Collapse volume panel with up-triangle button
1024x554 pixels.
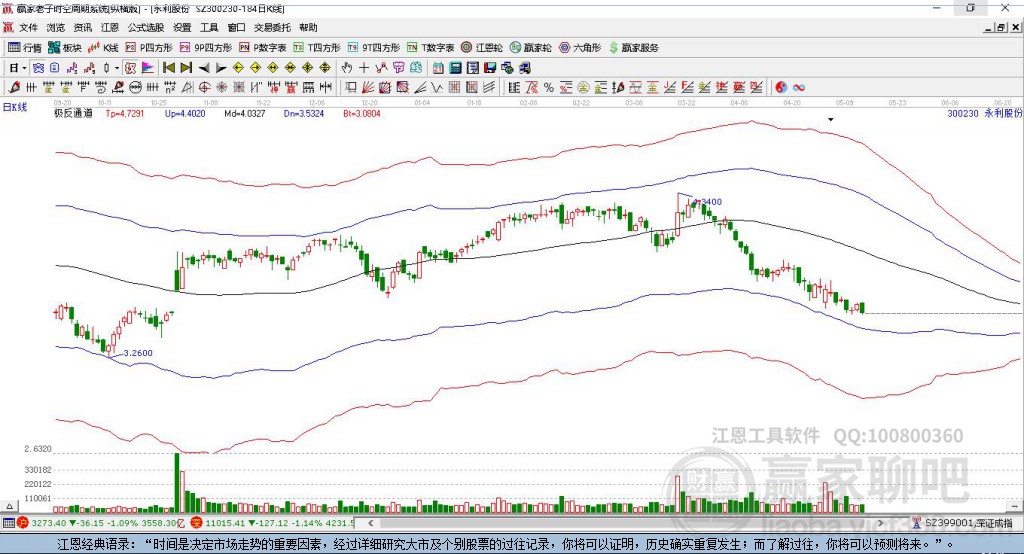coord(9,506)
